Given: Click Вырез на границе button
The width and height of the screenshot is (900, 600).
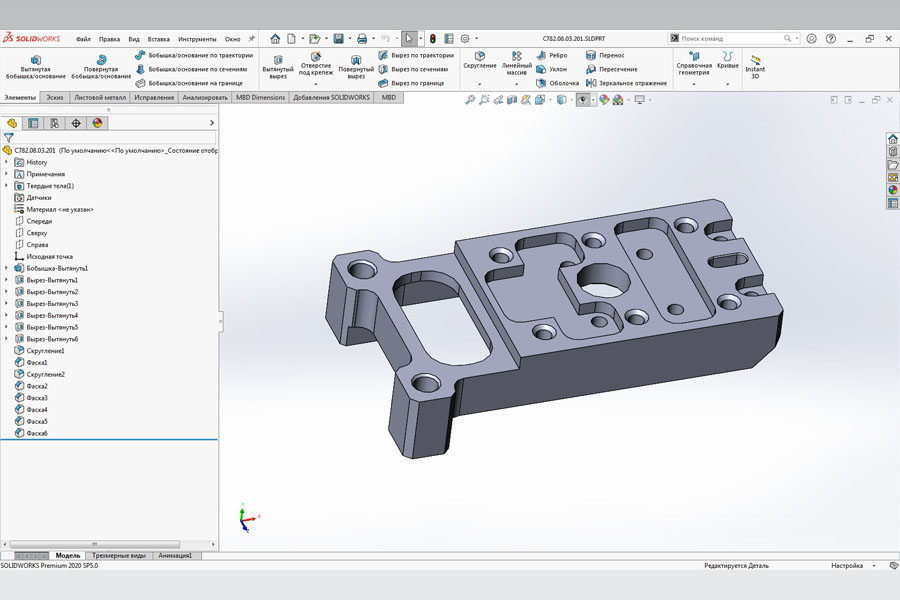Looking at the screenshot, I should [x=412, y=83].
